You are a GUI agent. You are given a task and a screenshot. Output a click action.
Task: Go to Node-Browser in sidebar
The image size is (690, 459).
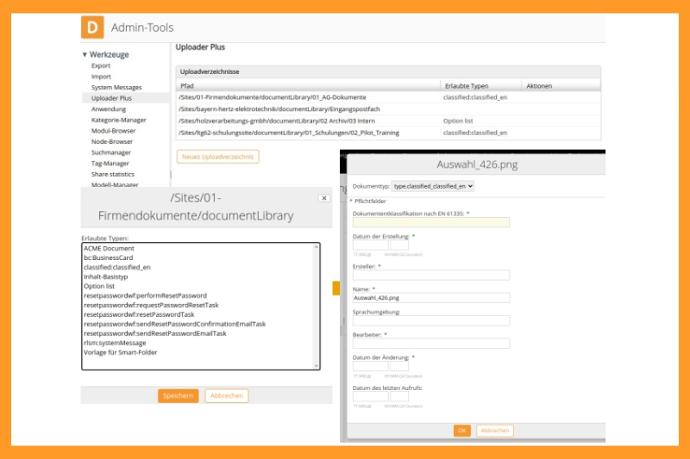click(112, 142)
